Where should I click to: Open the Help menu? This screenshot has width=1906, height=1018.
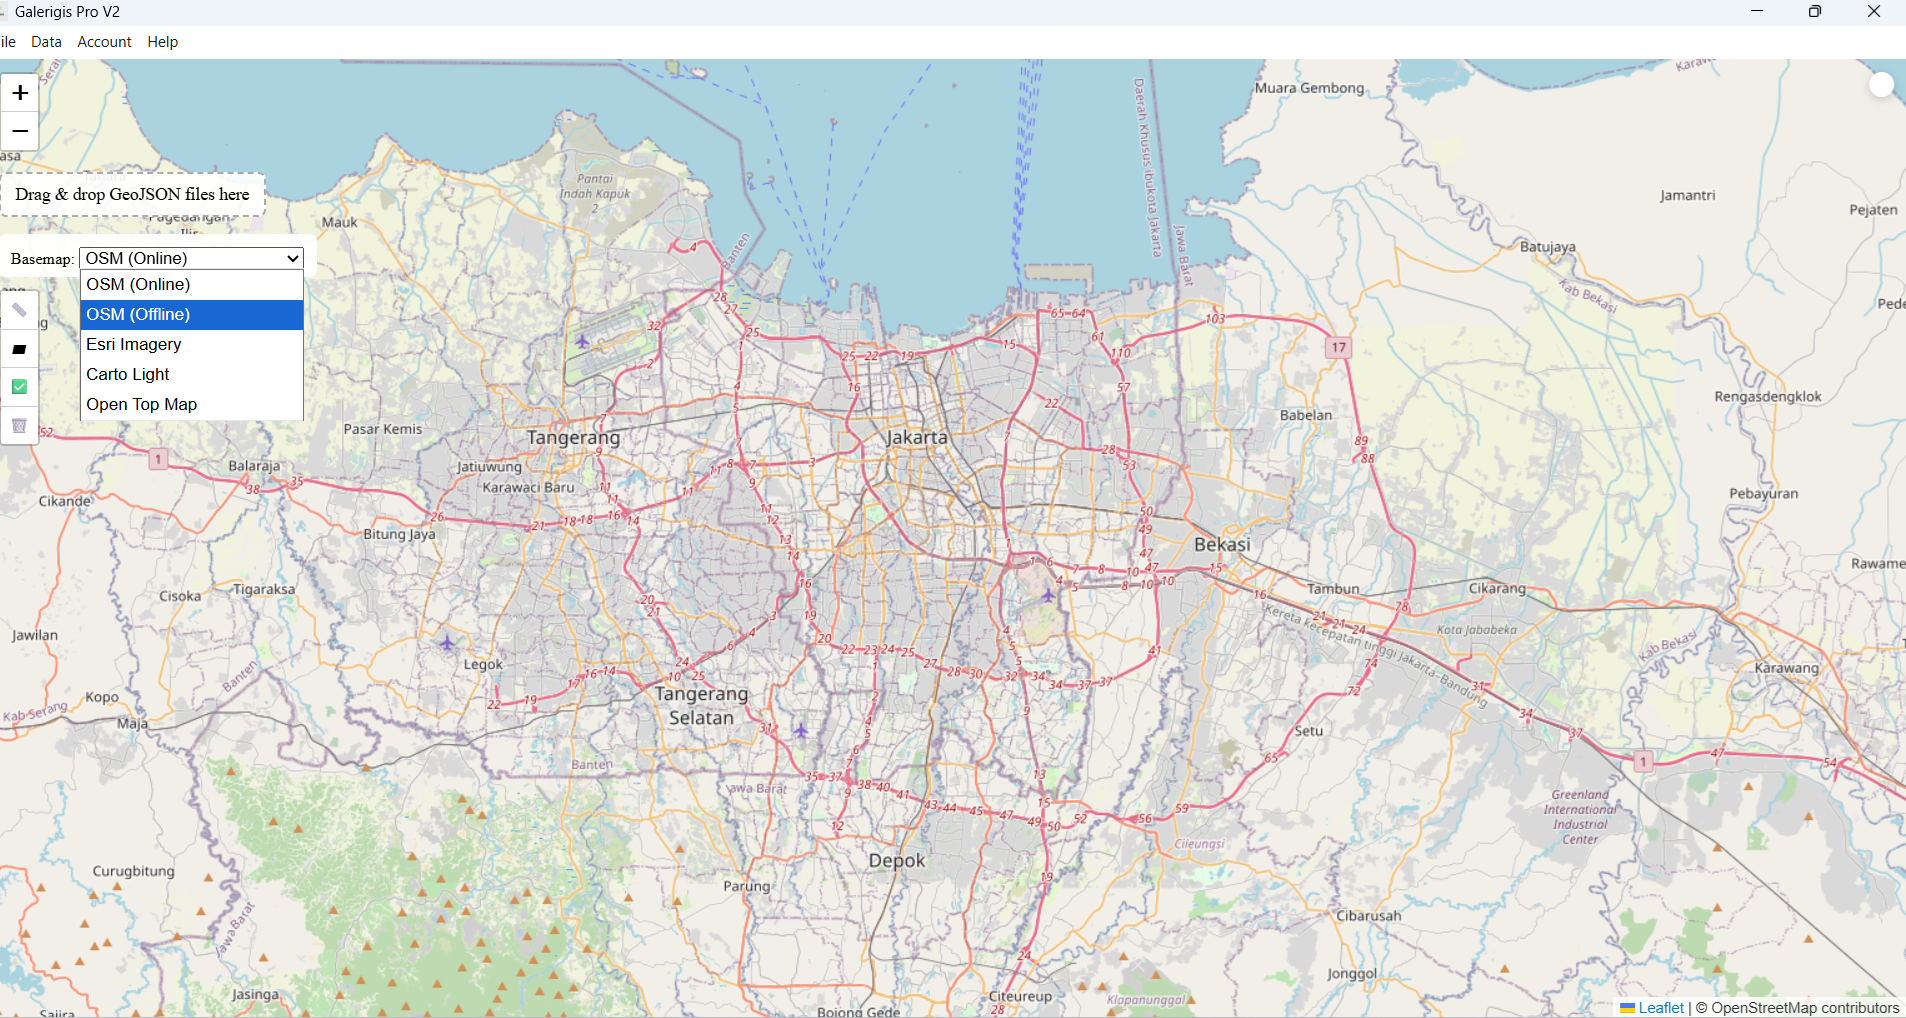tap(162, 41)
